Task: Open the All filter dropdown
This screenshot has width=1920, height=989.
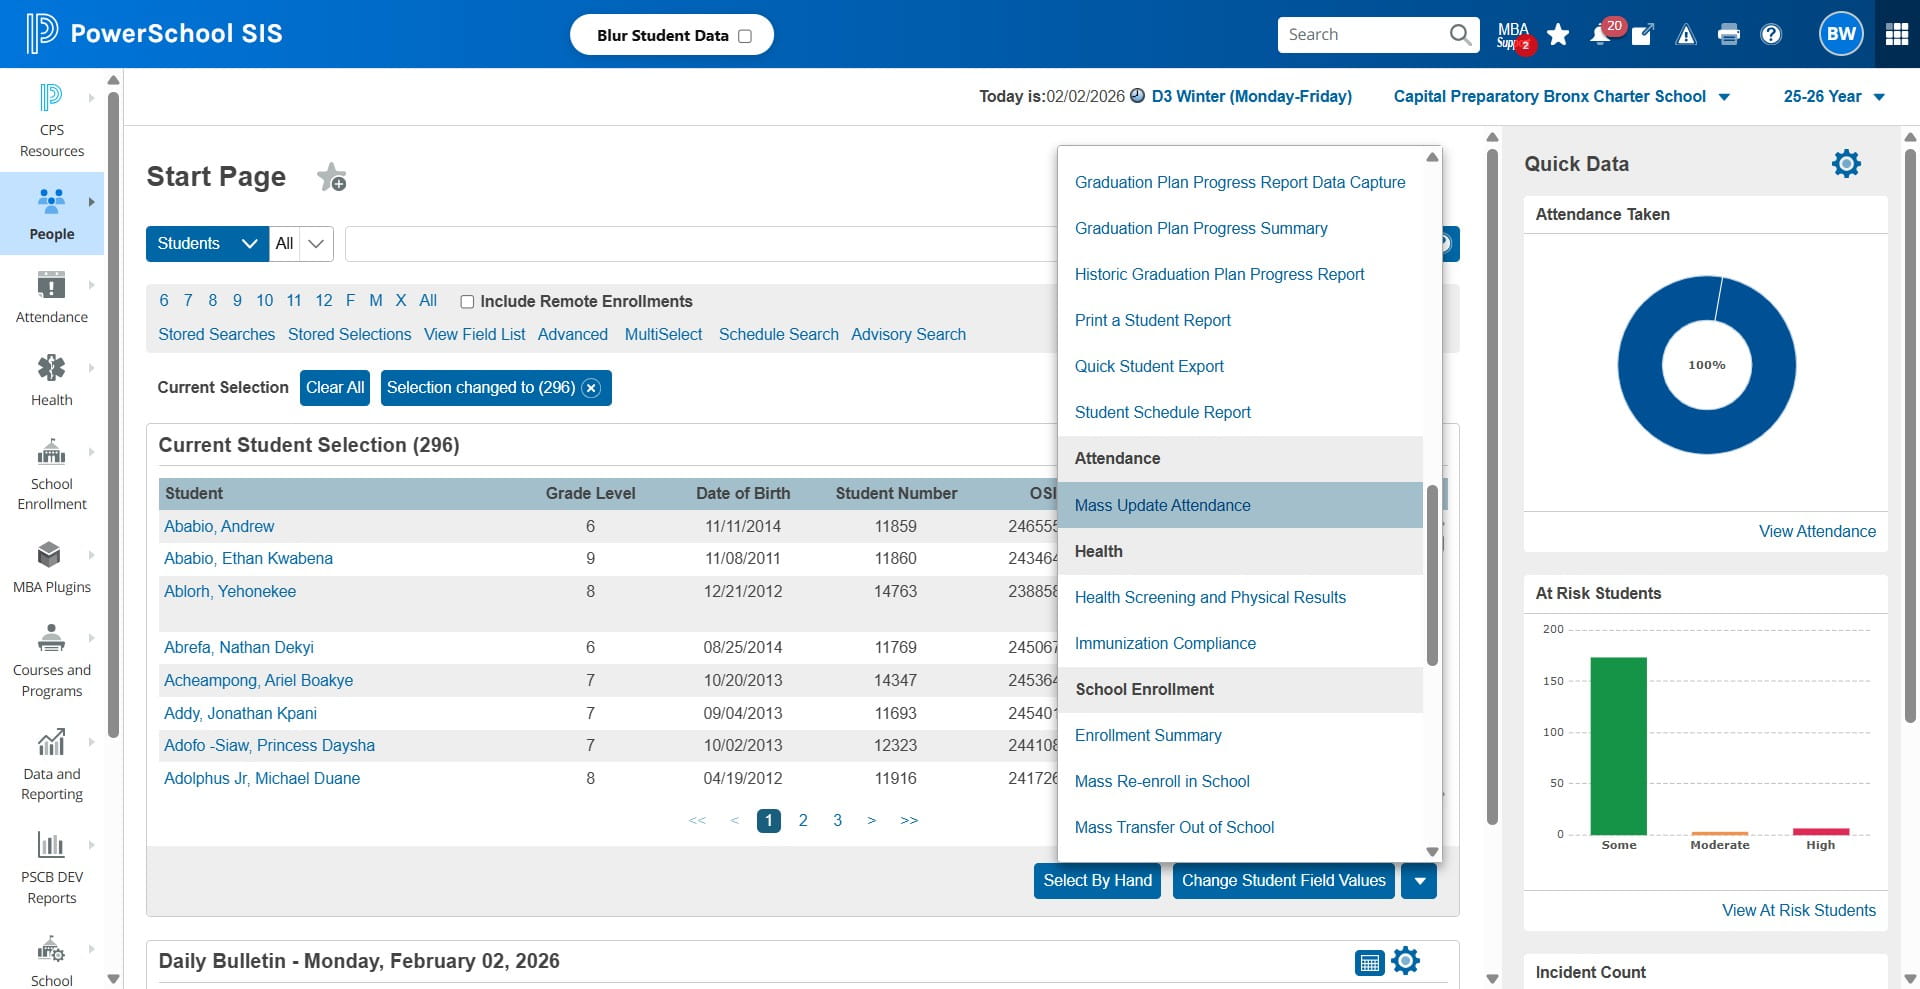Action: (x=301, y=244)
